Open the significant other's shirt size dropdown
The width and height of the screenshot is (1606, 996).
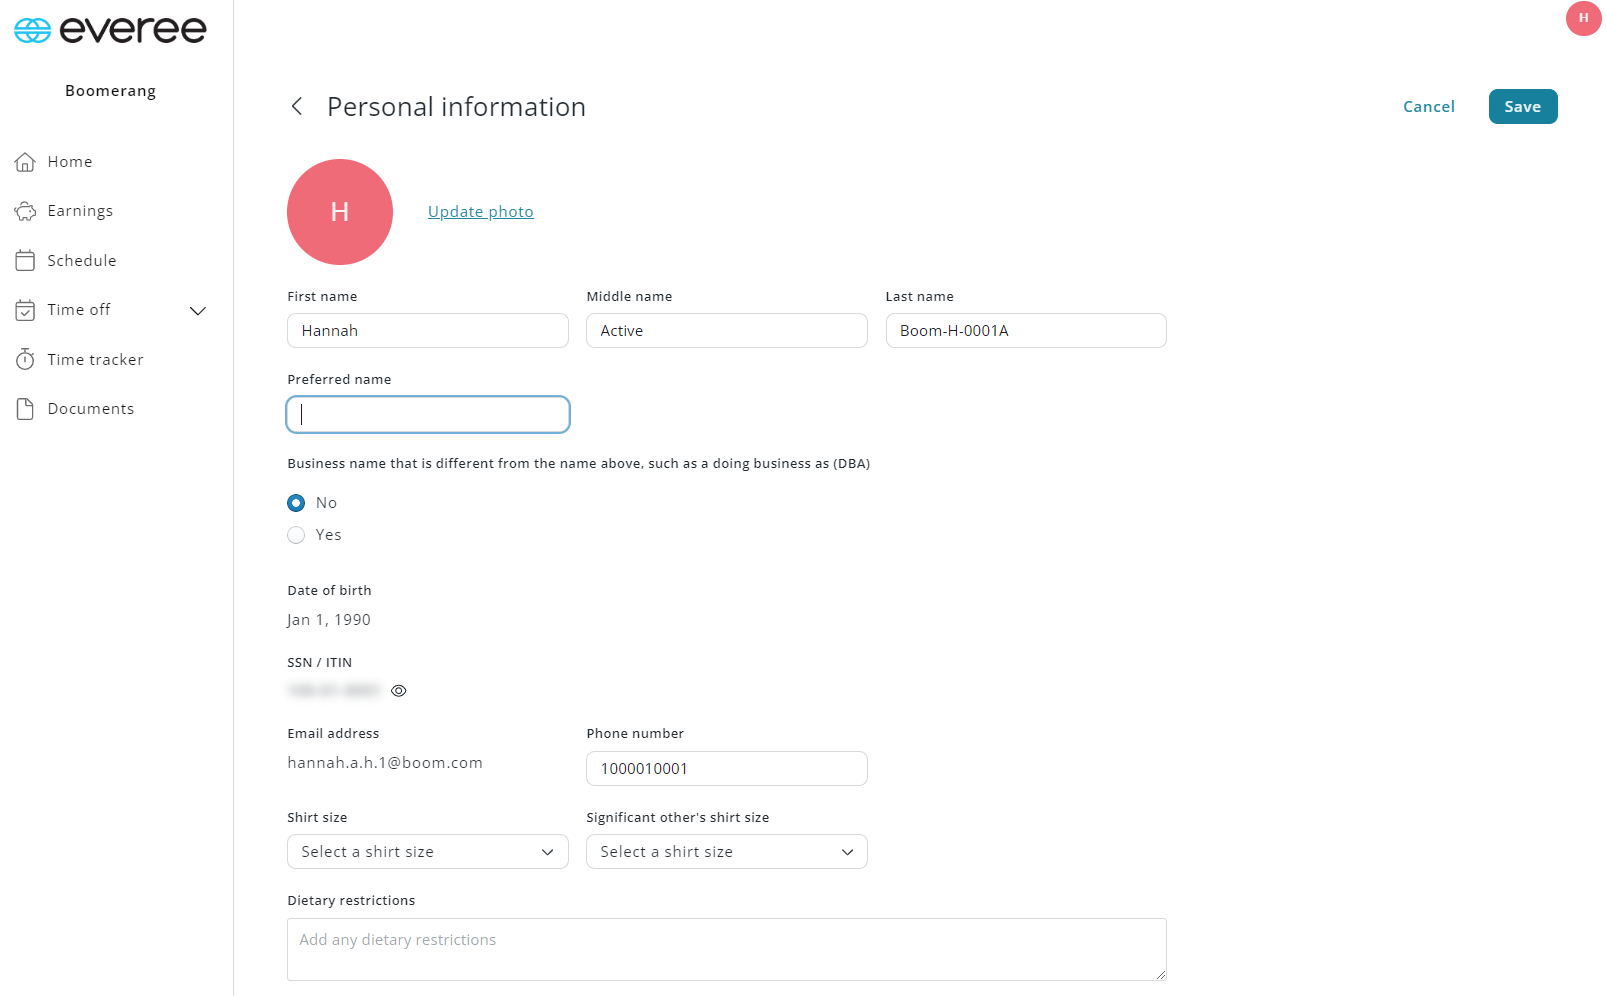click(x=726, y=851)
